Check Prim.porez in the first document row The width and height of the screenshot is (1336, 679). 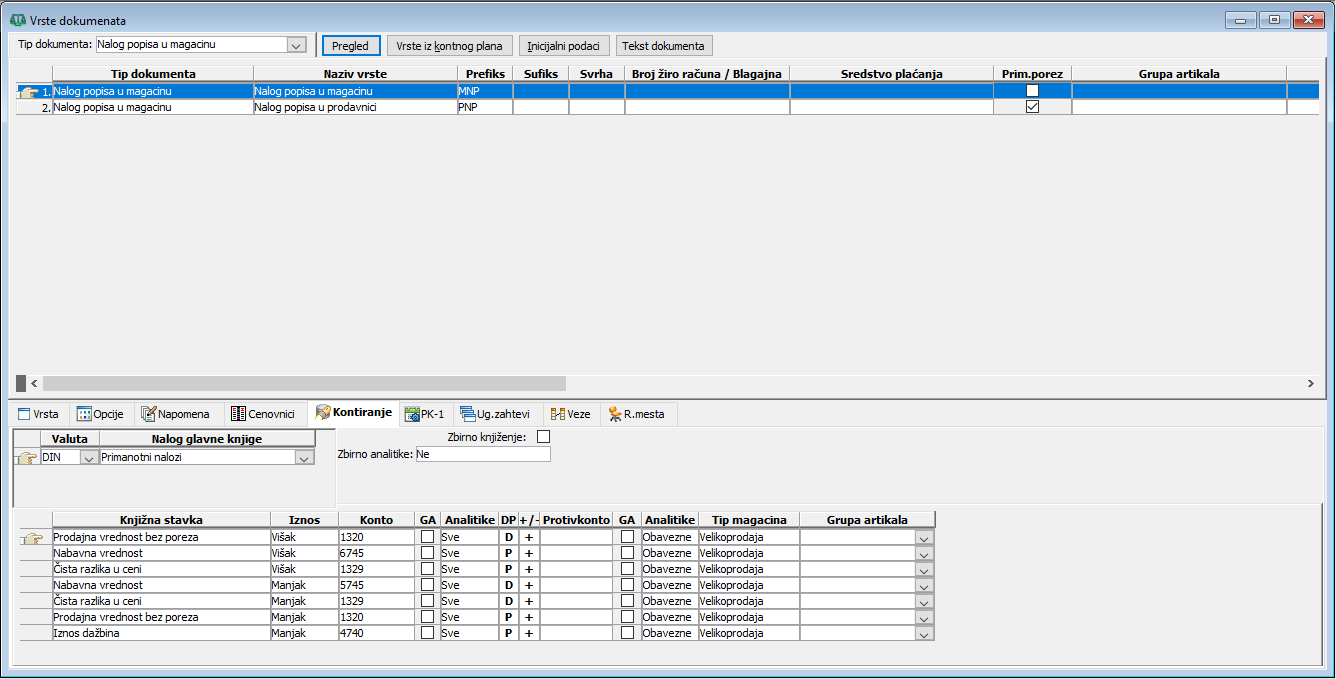[1033, 90]
